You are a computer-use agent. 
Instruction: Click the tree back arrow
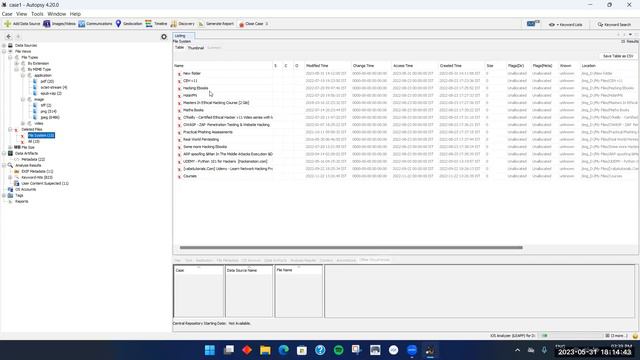click(x=9, y=36)
